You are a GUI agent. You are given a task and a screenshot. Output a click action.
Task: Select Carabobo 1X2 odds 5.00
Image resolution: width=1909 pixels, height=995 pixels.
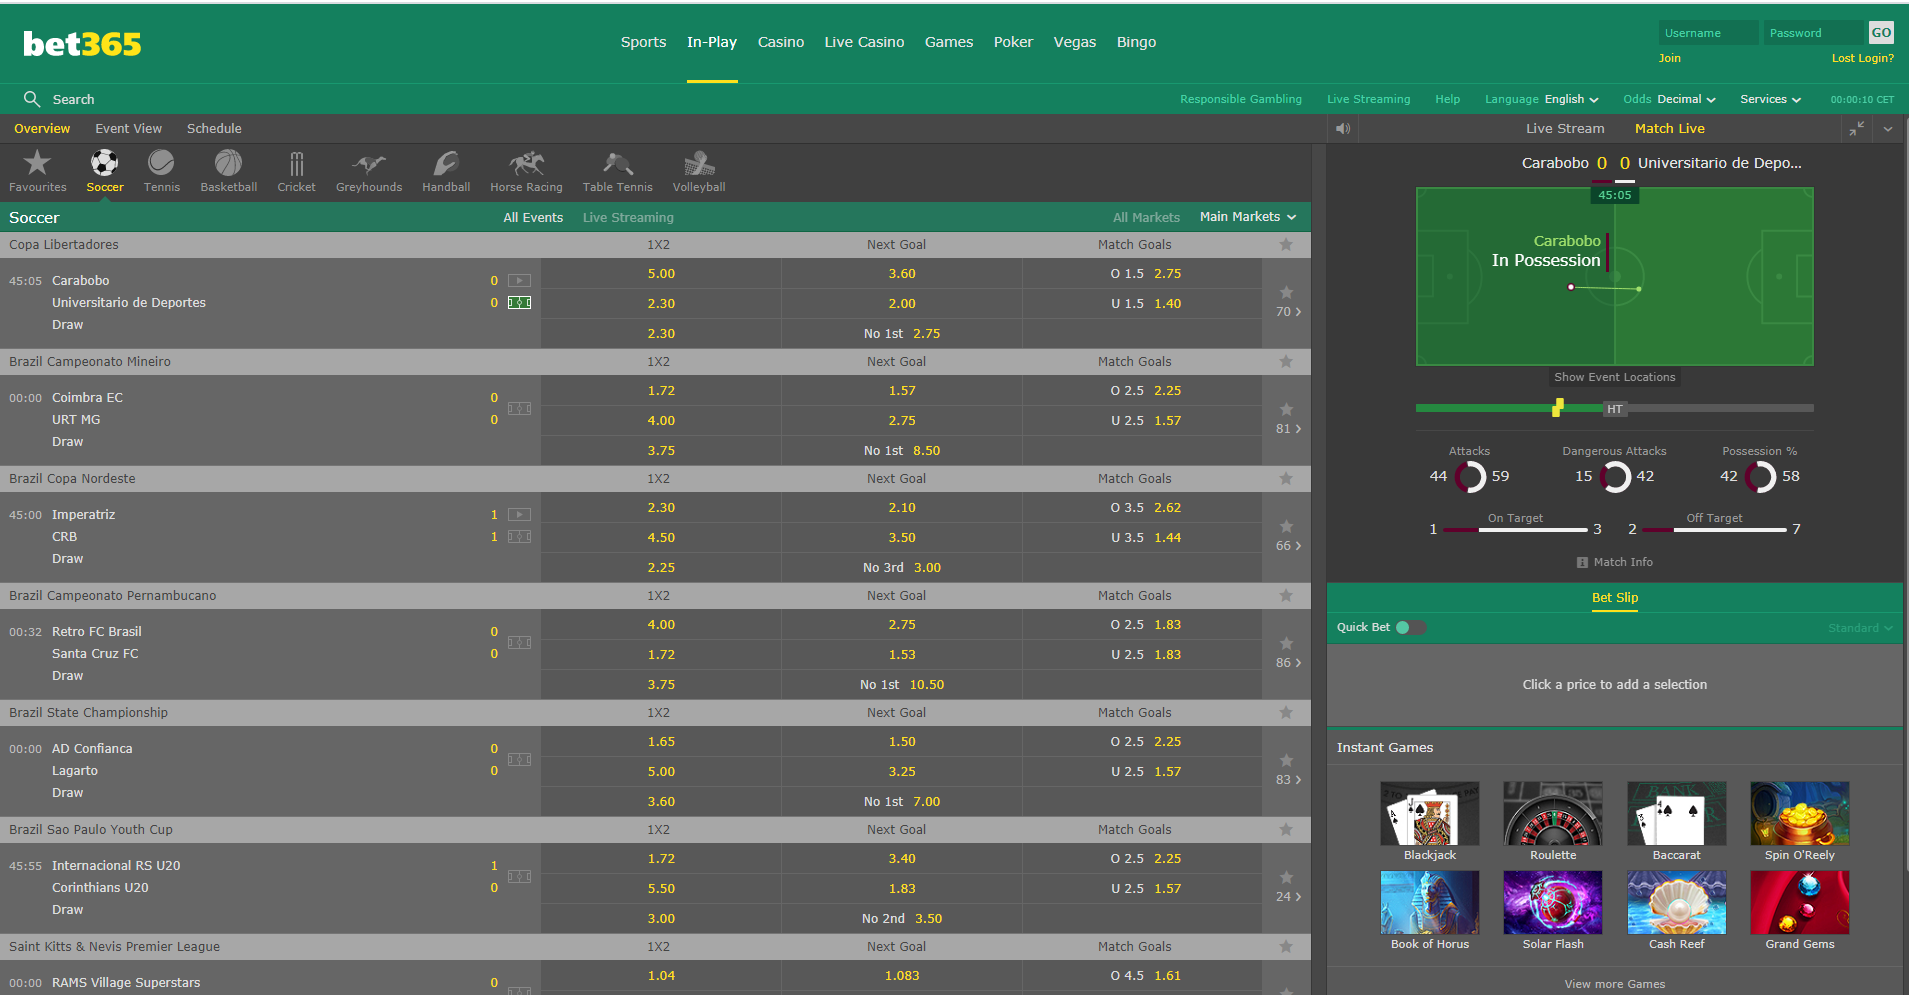tap(661, 274)
